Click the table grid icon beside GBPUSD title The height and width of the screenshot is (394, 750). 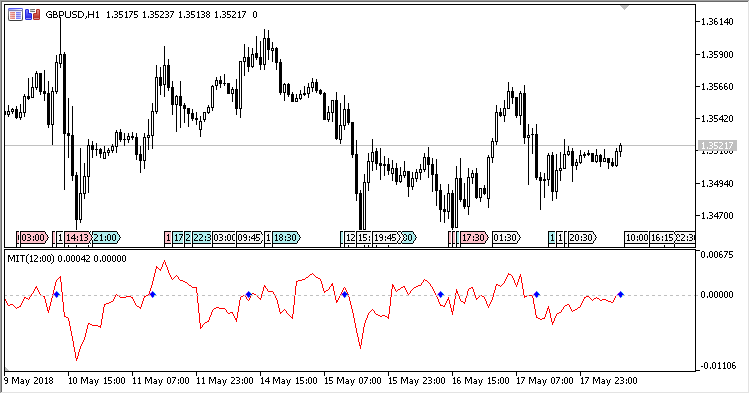pos(15,15)
